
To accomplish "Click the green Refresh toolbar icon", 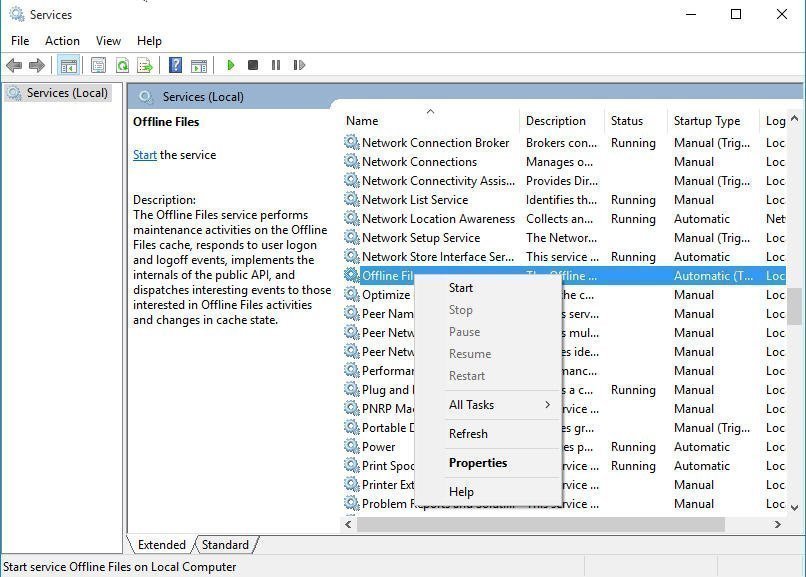I will coord(122,66).
